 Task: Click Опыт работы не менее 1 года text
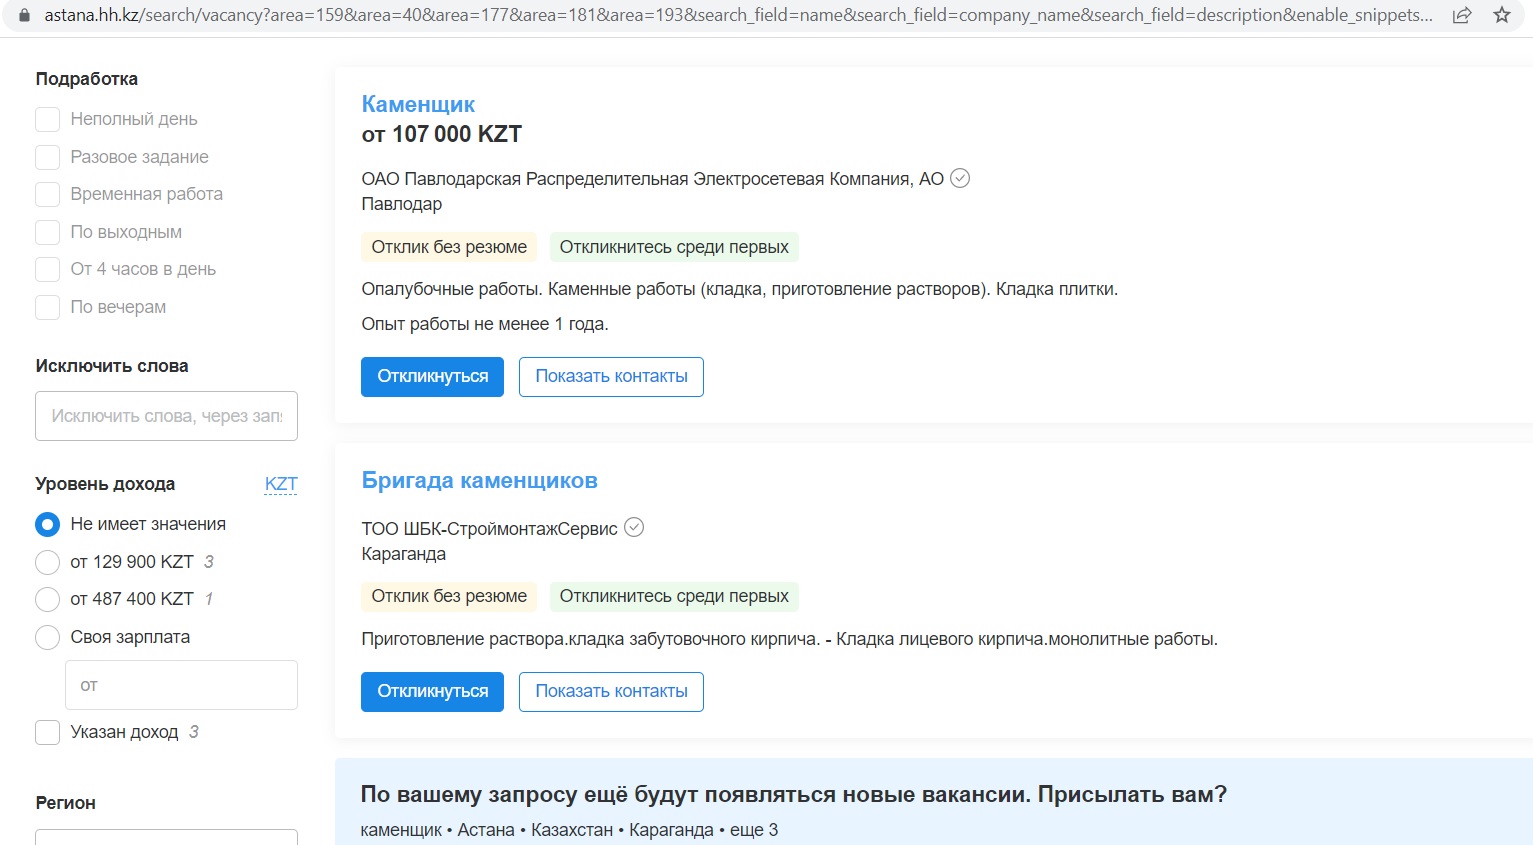[x=484, y=324]
